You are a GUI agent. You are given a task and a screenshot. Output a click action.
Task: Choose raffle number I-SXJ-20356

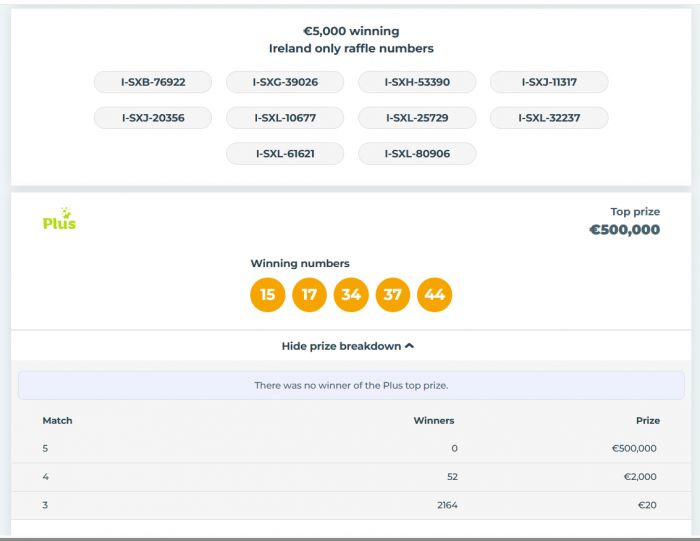point(153,118)
